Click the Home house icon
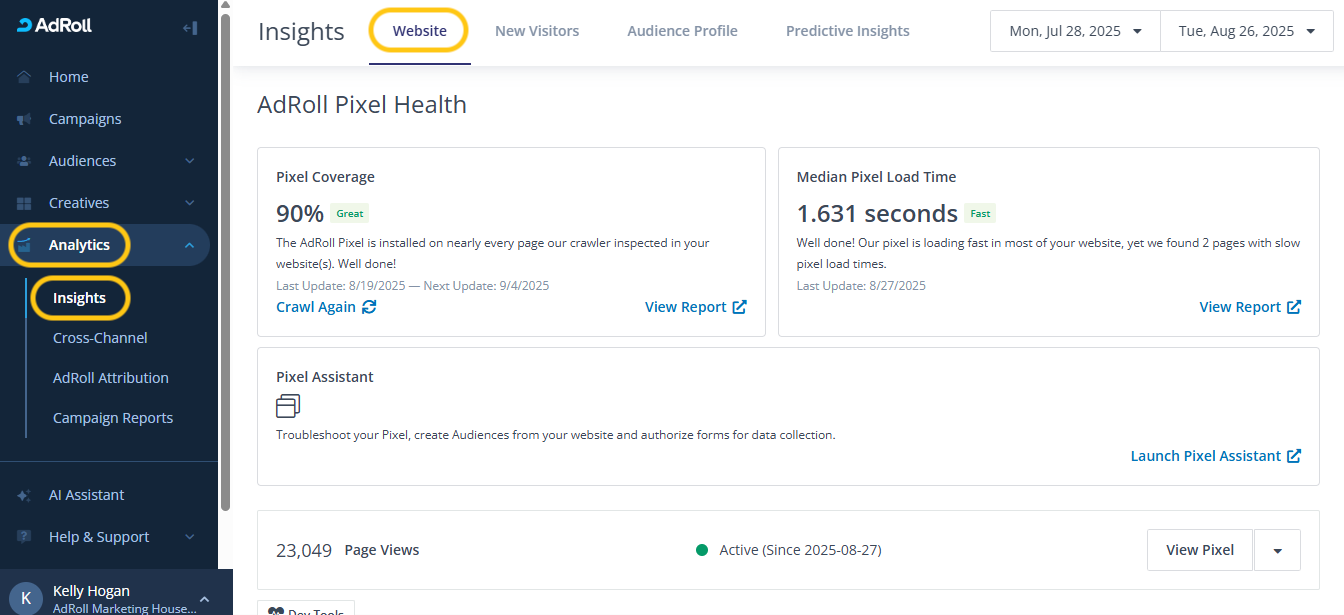This screenshot has width=1344, height=615. click(24, 77)
